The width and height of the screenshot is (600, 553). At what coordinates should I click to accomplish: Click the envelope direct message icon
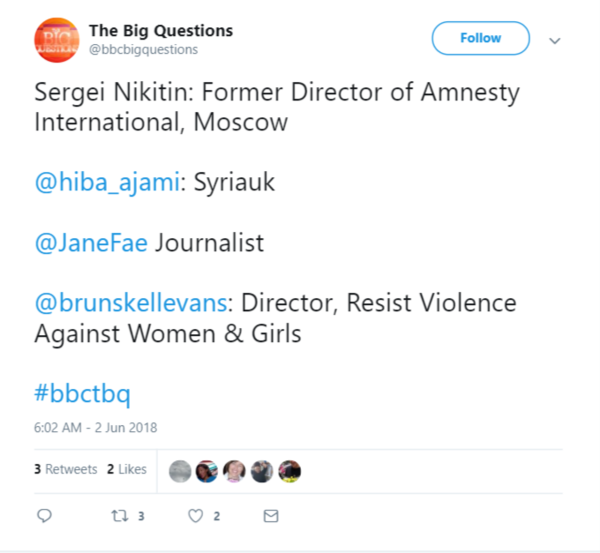(270, 516)
